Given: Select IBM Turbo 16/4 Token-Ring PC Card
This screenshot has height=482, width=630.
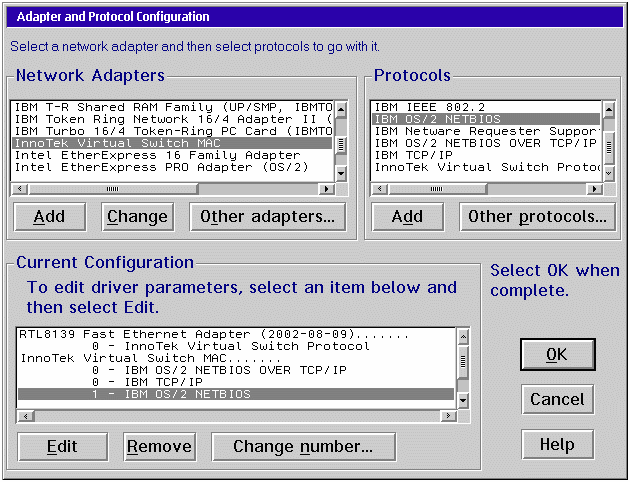Looking at the screenshot, I should click(x=172, y=131).
